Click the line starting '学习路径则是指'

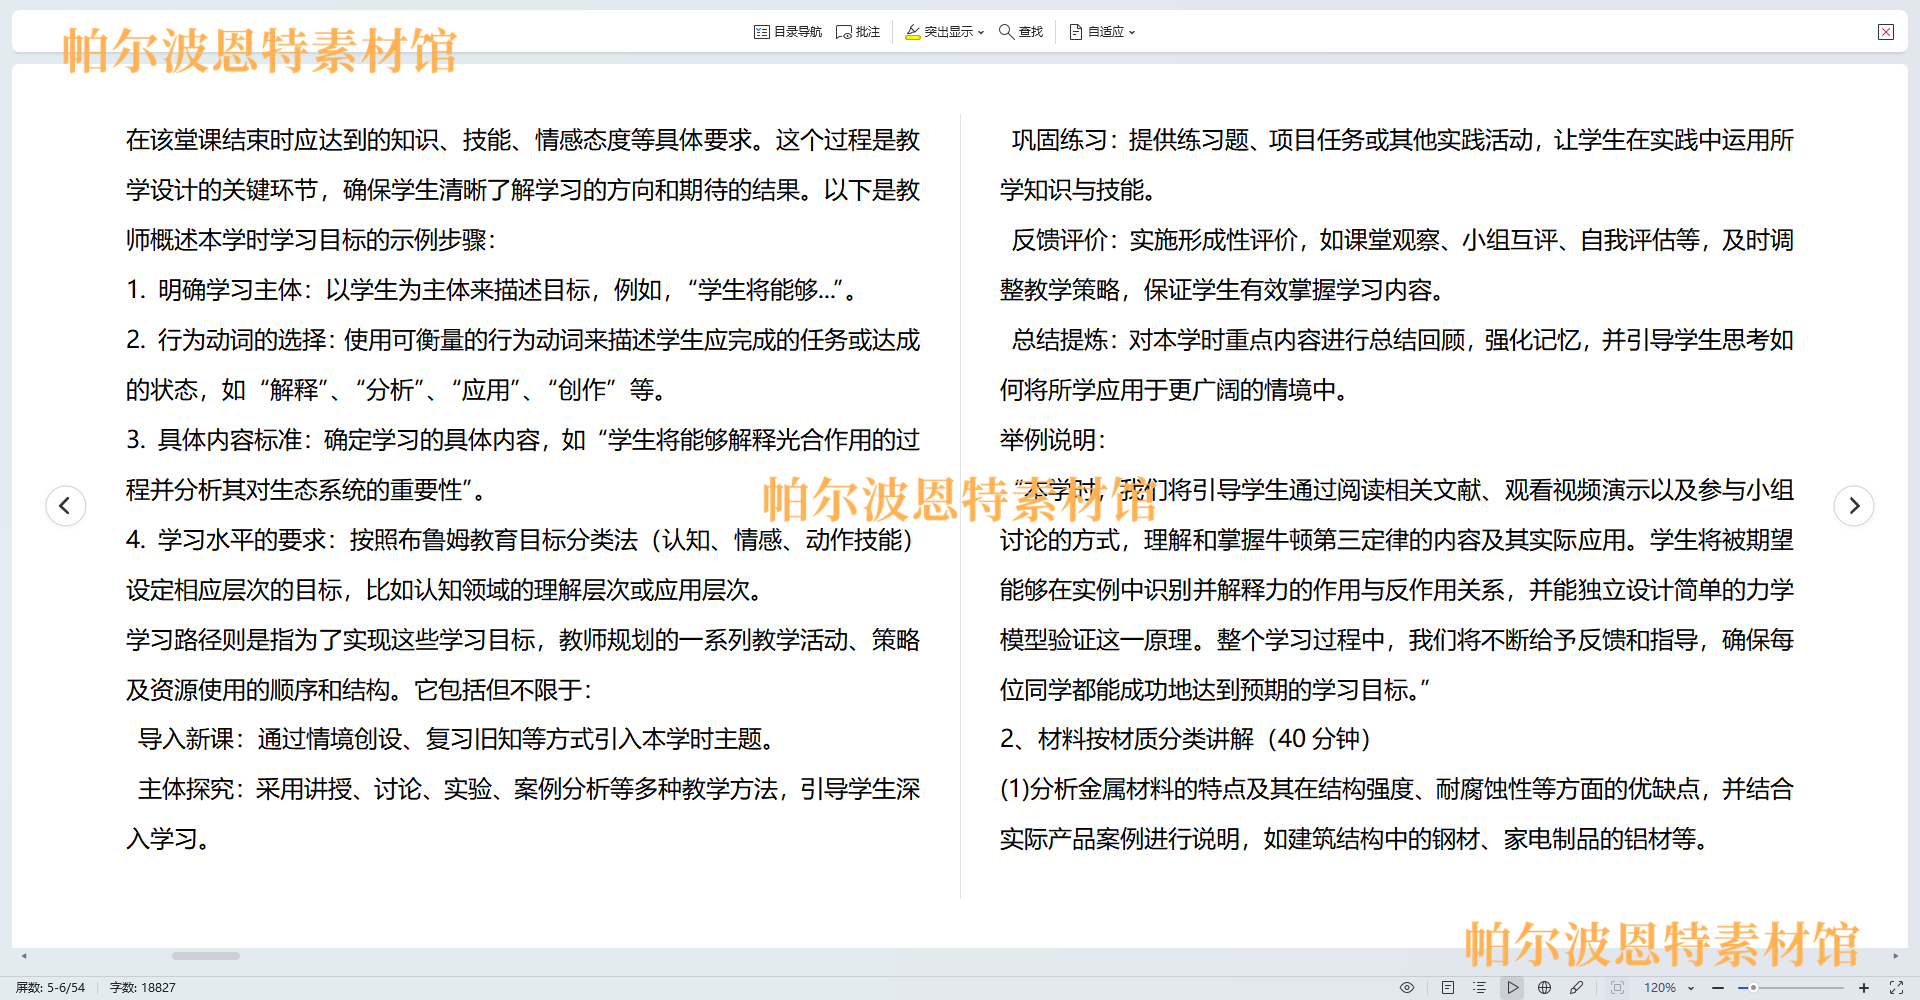(523, 640)
